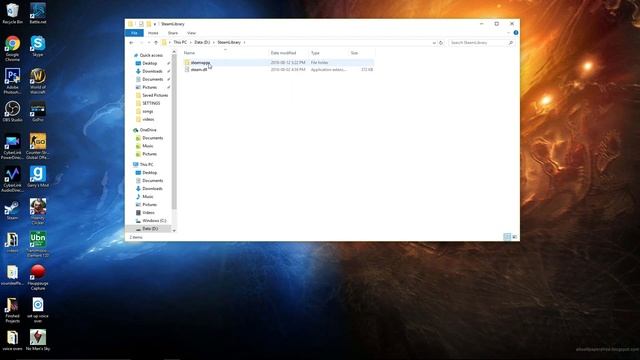Open the CyberLink AudioDirector shortcut
The height and width of the screenshot is (360, 640).
pyautogui.click(x=12, y=179)
